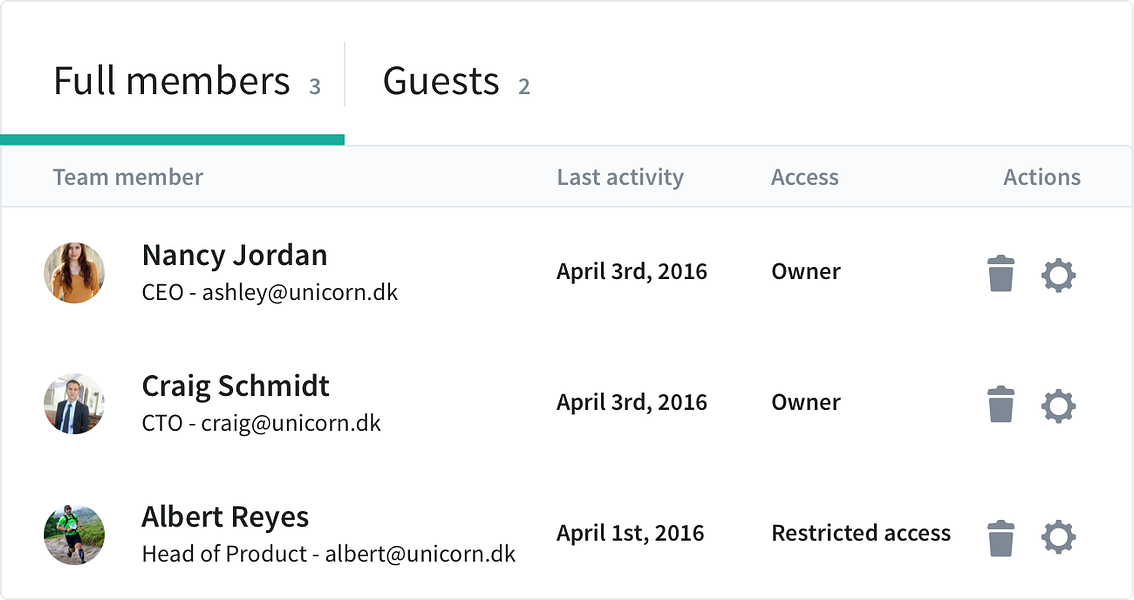Image resolution: width=1134 pixels, height=600 pixels.
Task: Click the Actions column header
Action: (x=1041, y=177)
